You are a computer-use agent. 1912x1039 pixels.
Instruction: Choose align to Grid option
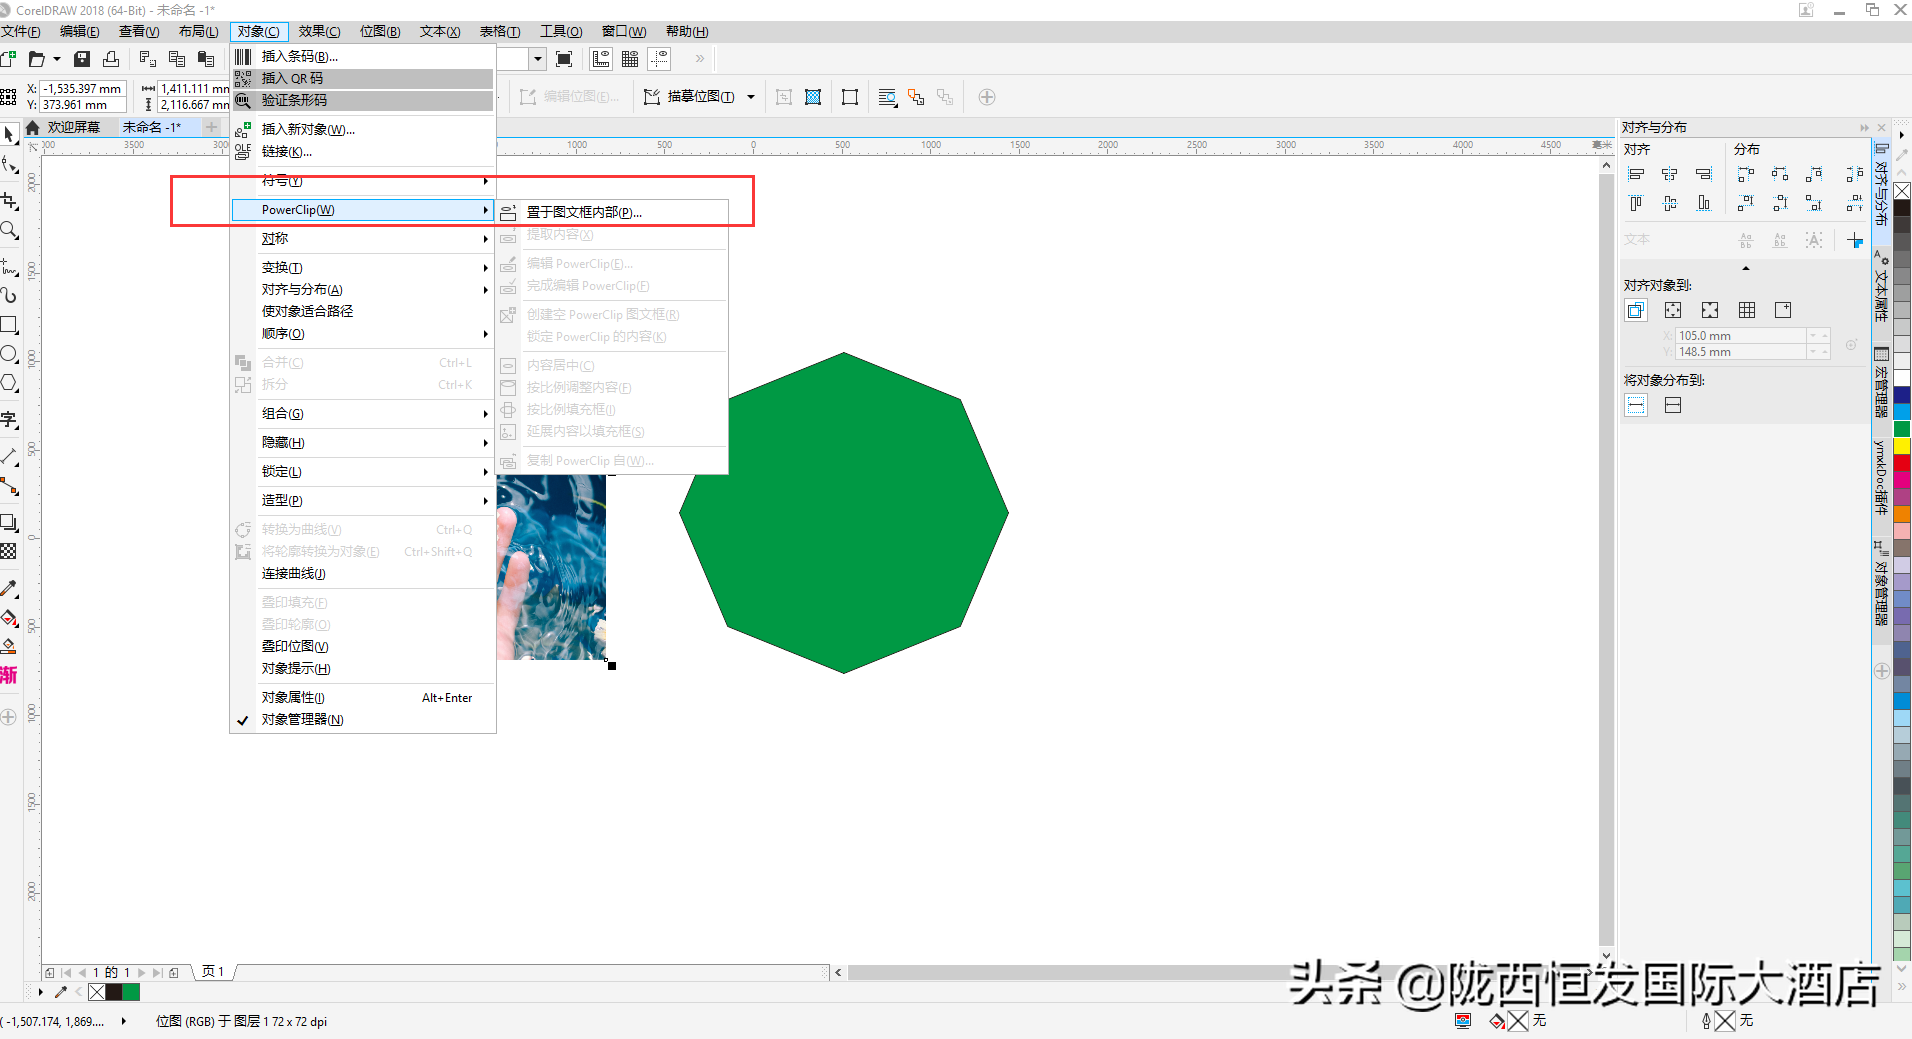pos(1747,310)
